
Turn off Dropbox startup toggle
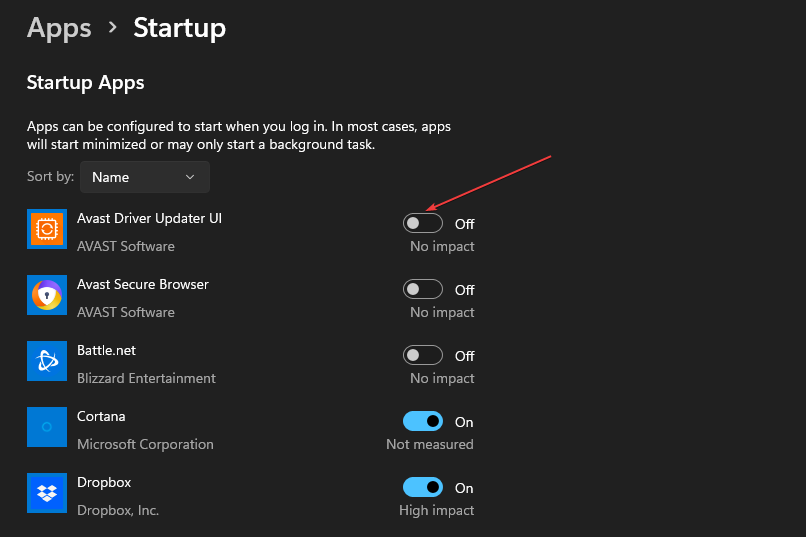coord(423,487)
